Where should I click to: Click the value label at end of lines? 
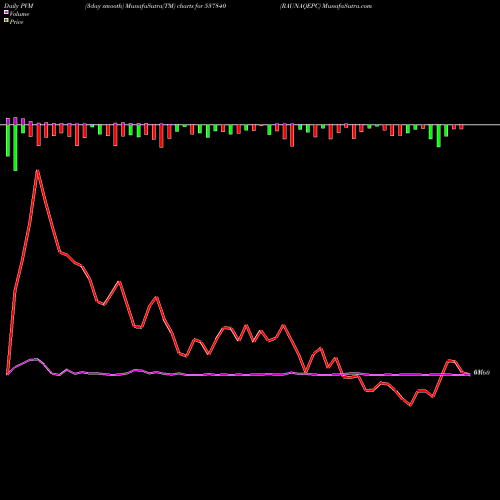(482, 373)
